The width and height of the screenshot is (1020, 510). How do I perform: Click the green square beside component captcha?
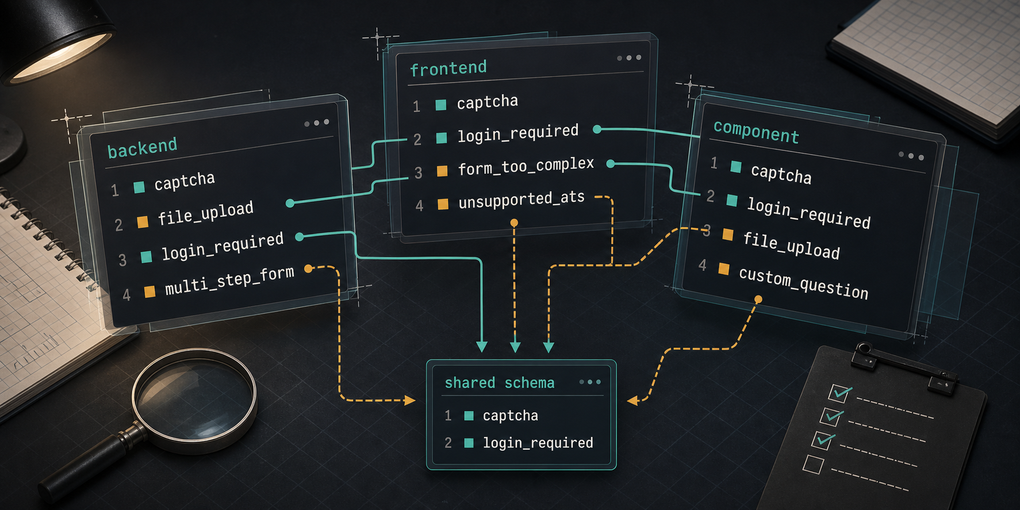coord(735,167)
